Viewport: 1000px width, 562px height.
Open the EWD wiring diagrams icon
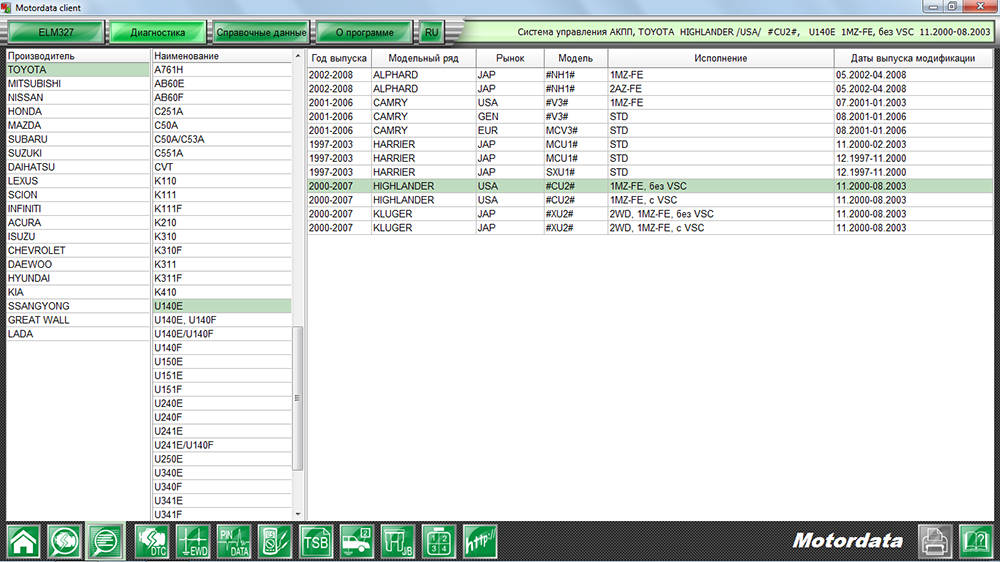tap(194, 541)
